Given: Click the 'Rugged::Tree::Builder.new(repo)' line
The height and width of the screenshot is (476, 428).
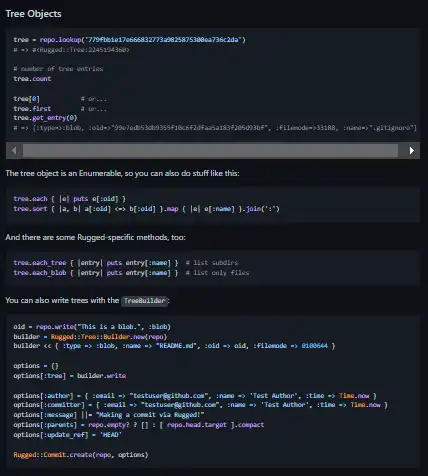Looking at the screenshot, I should click(x=90, y=337).
